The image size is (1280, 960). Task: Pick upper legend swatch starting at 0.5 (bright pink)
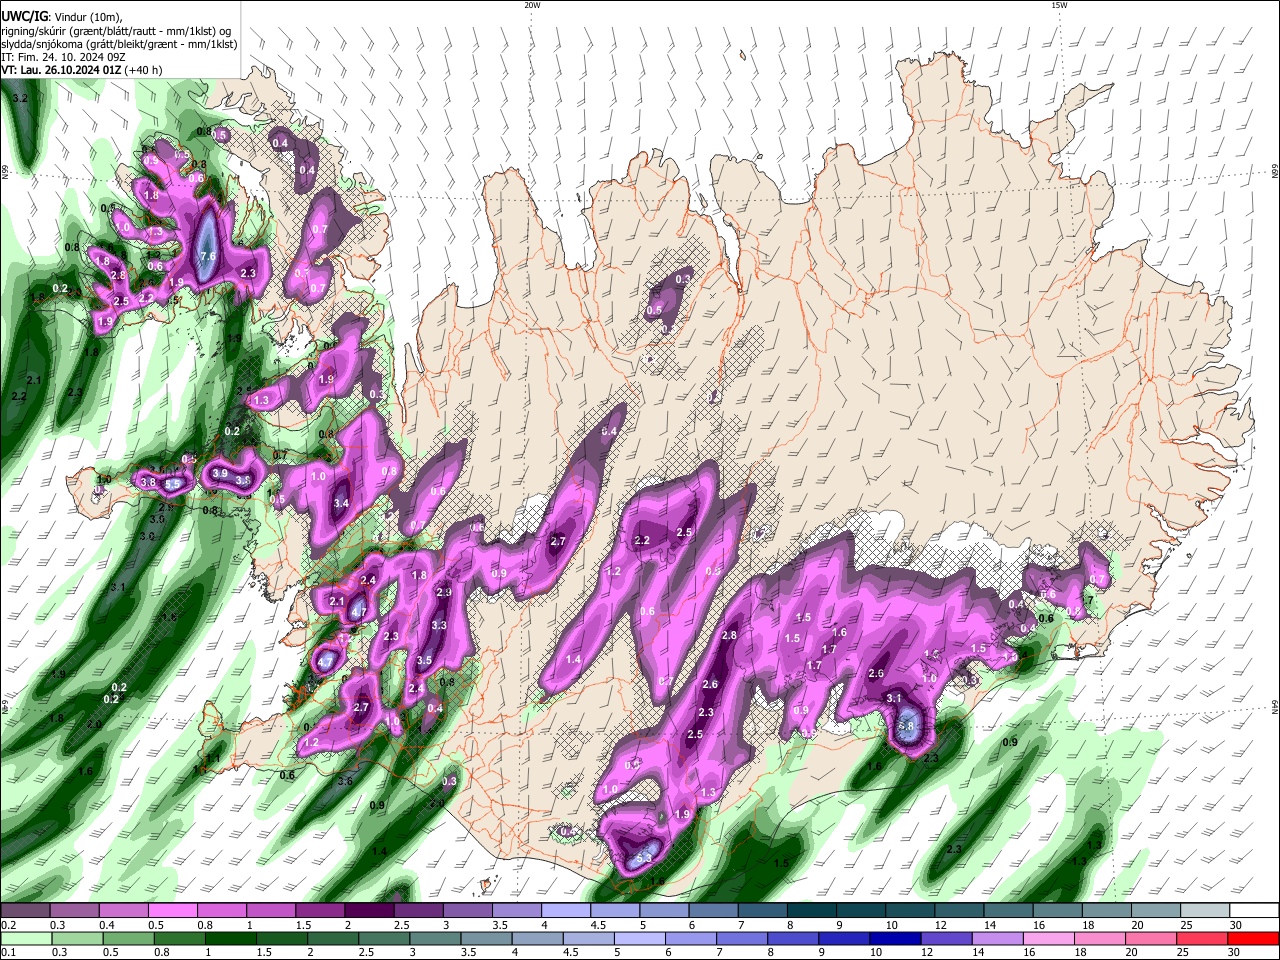[x=173, y=910]
